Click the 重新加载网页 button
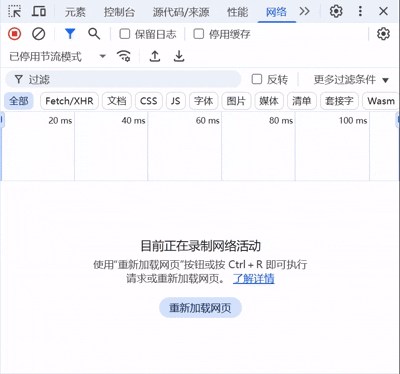This screenshot has height=374, width=400. point(200,308)
